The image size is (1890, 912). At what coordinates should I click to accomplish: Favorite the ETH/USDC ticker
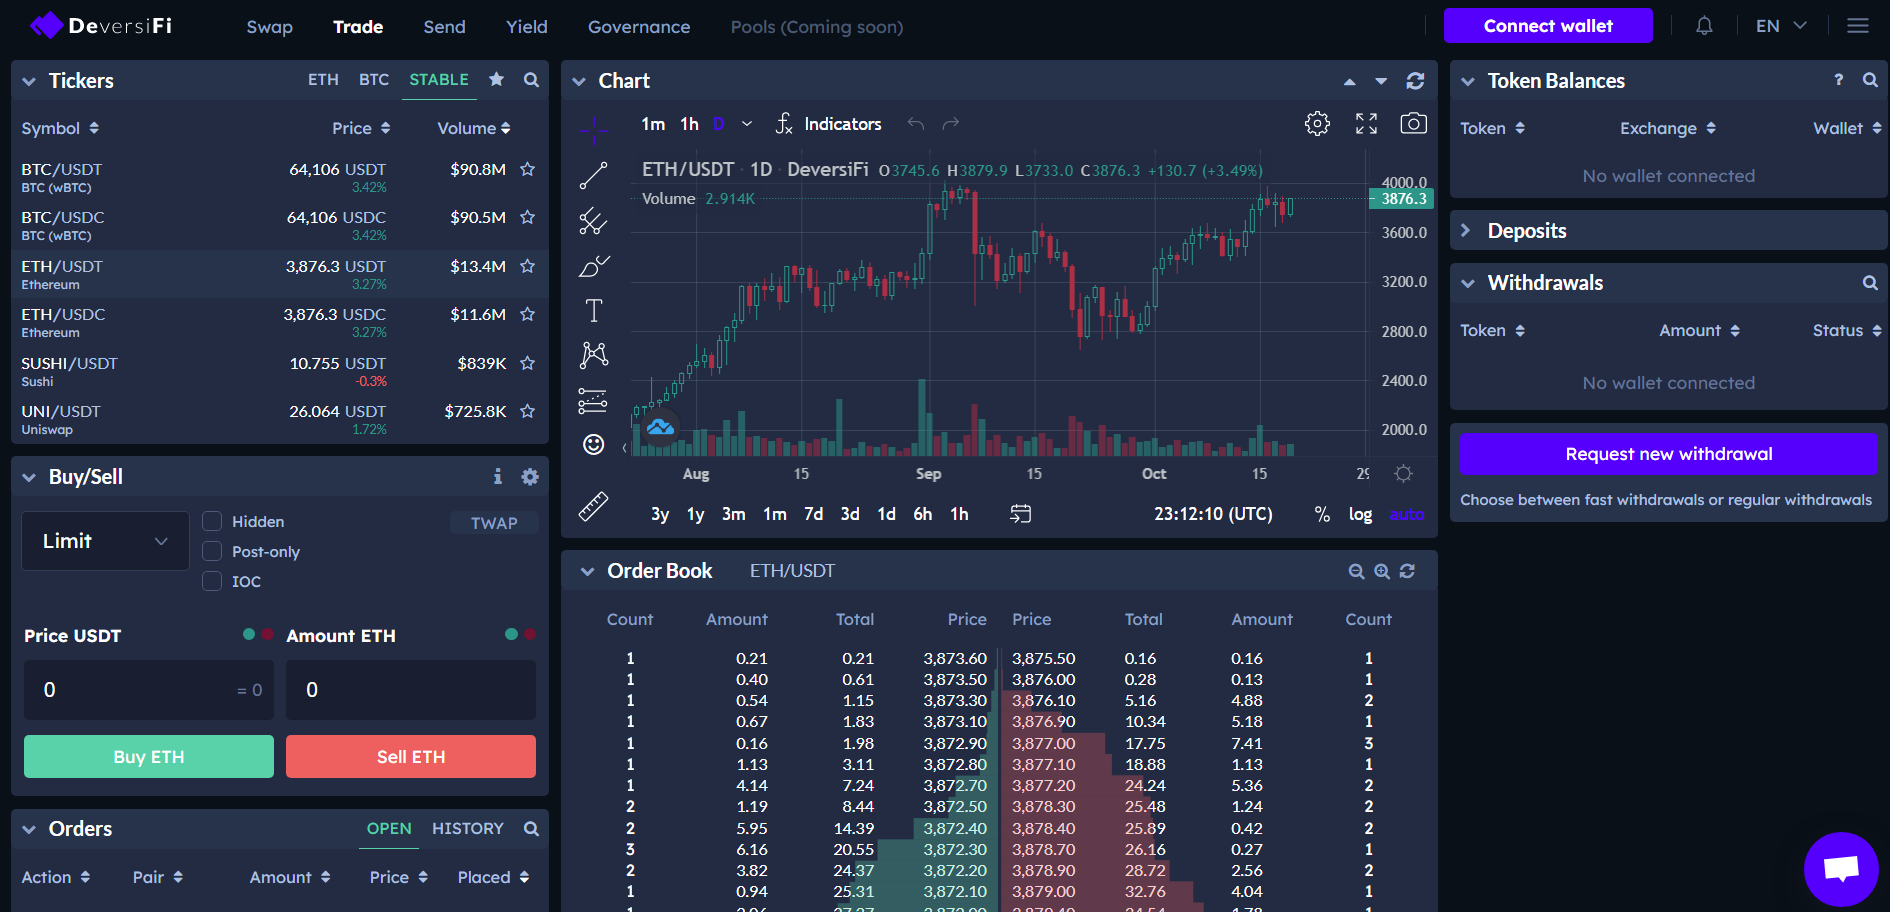[x=528, y=315]
